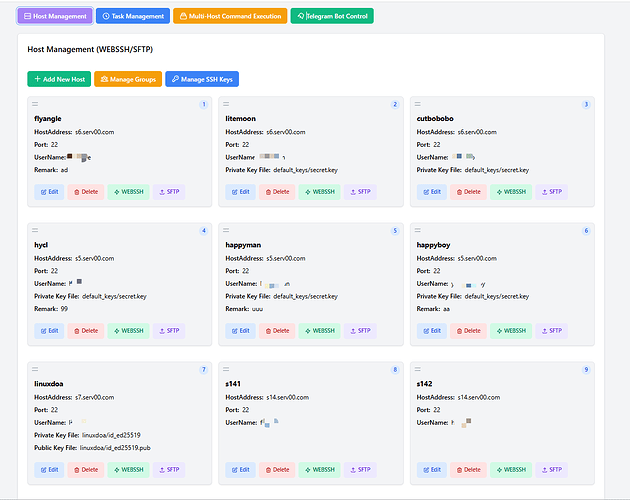The image size is (630, 500).
Task: Delete the happyman host
Action: [x=277, y=331]
